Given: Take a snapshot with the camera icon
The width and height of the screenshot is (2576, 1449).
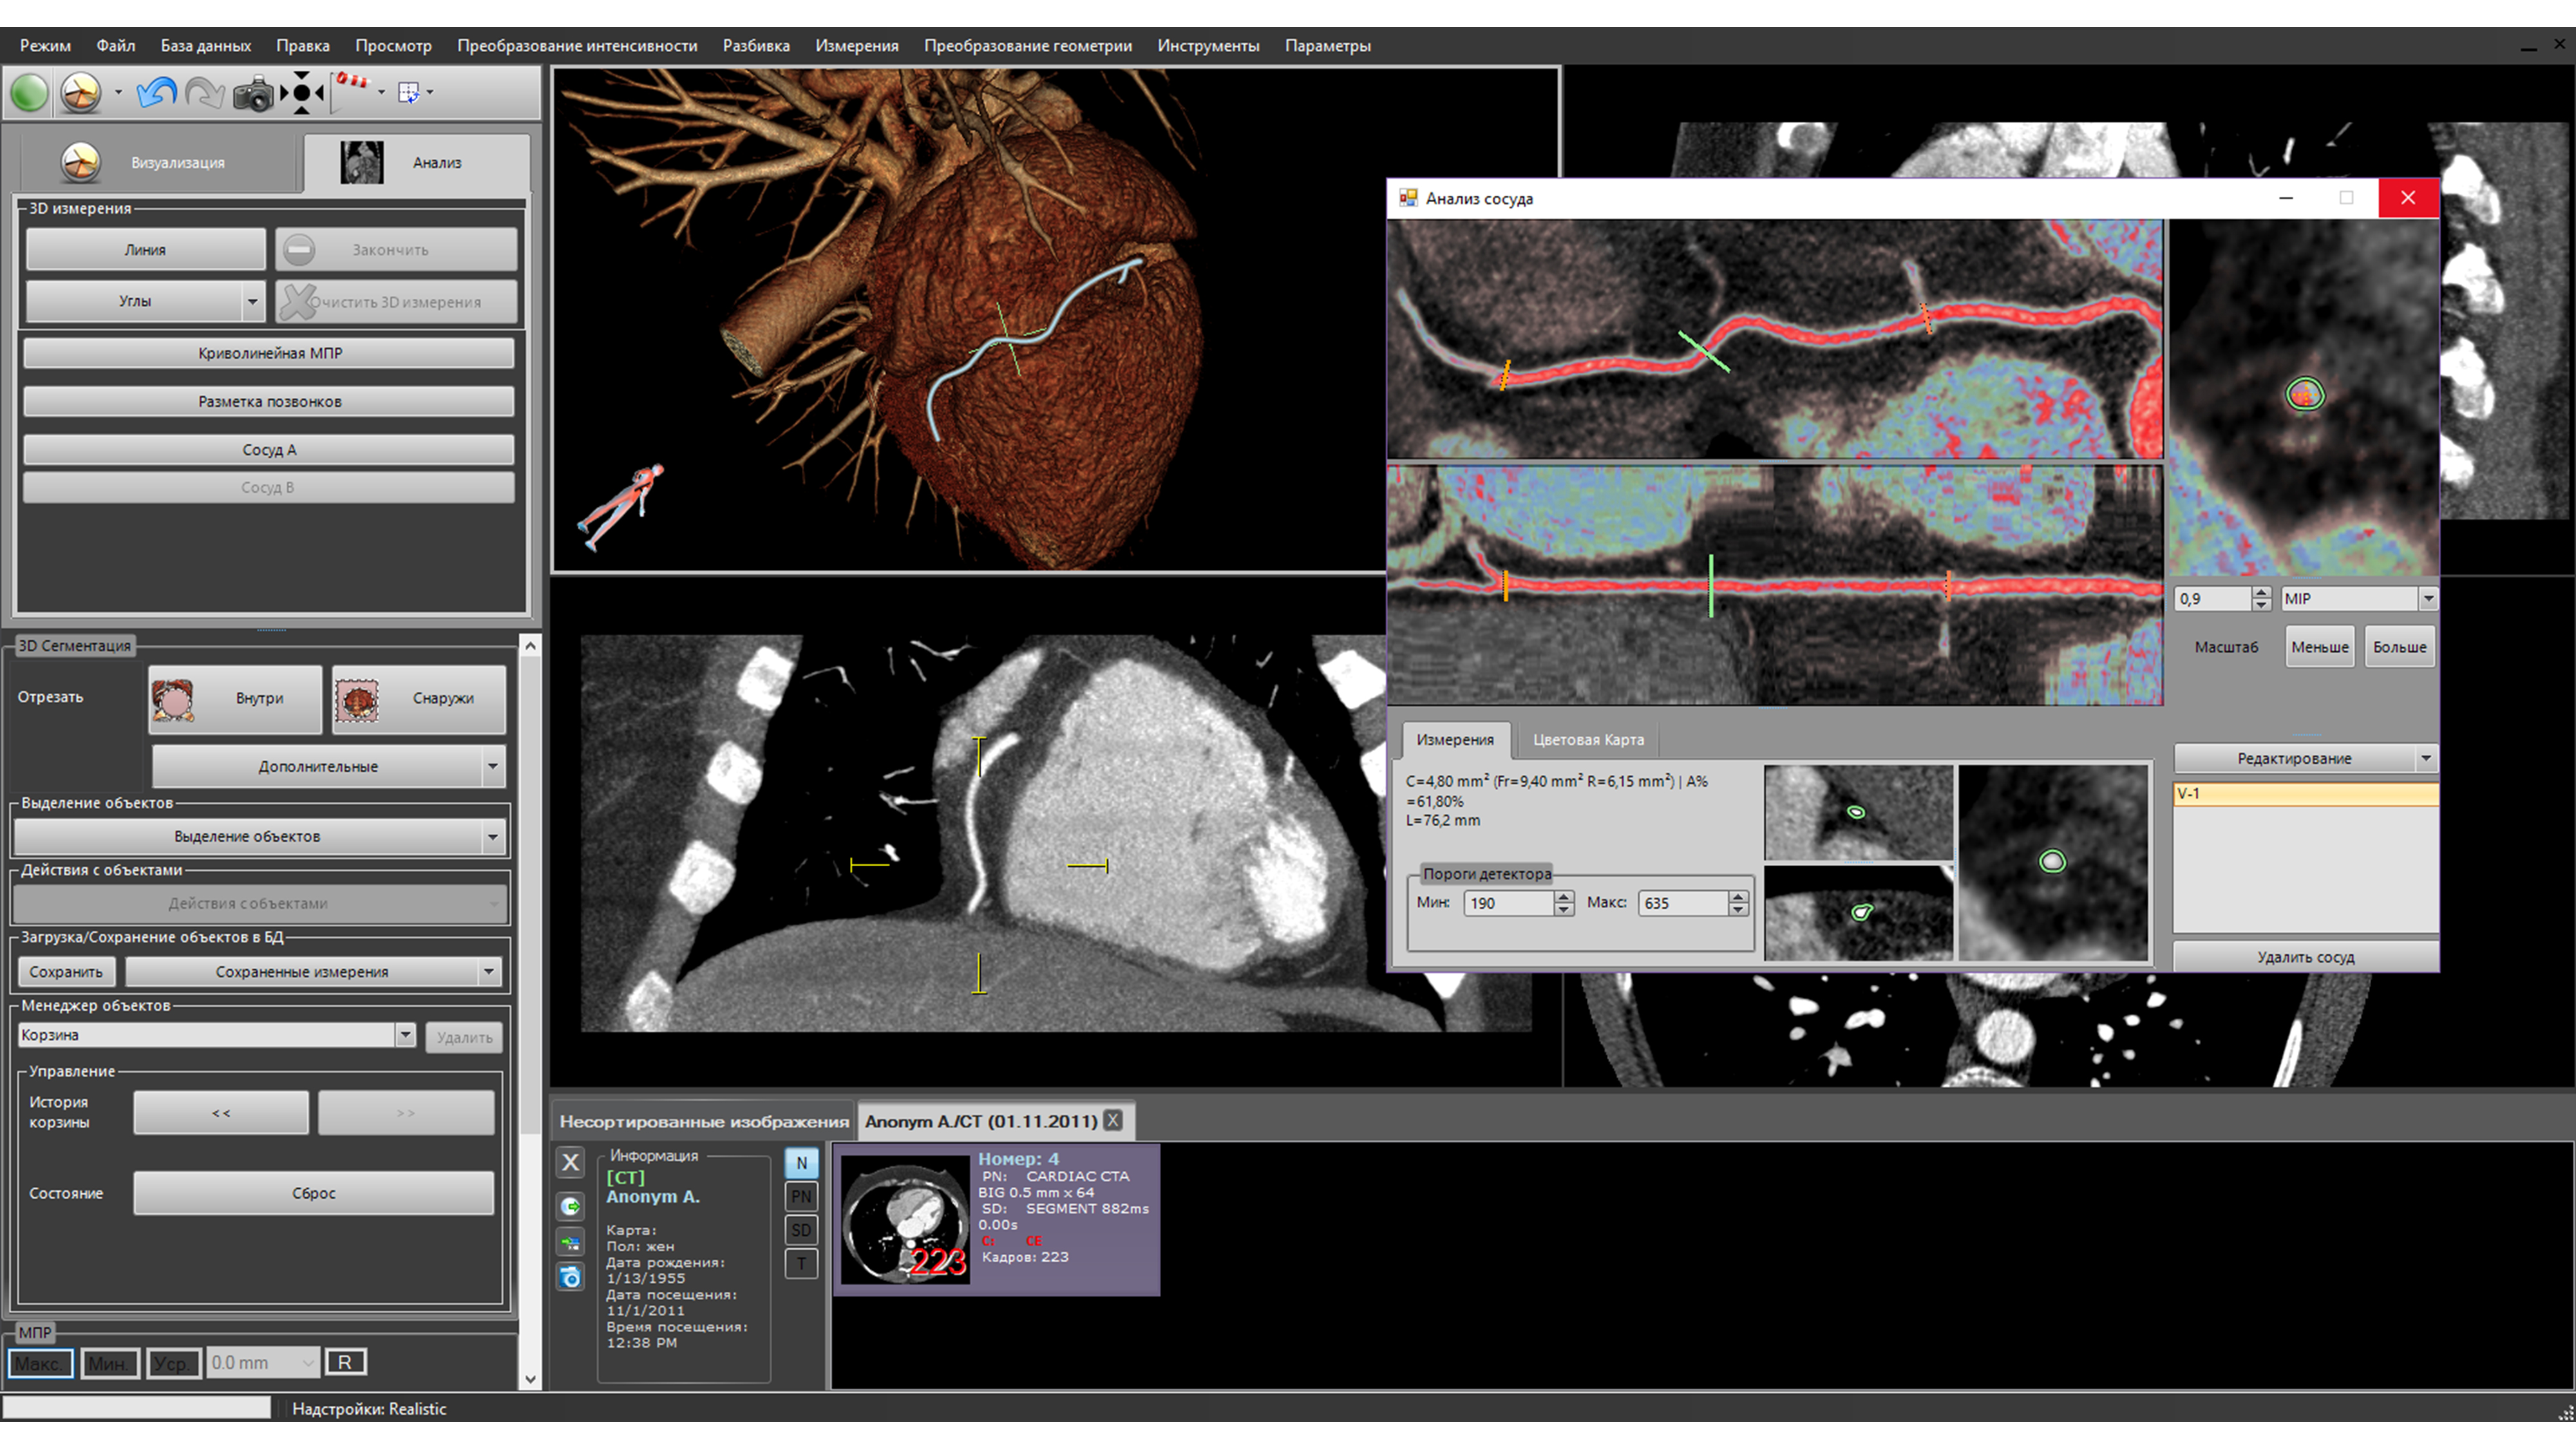Looking at the screenshot, I should [x=253, y=94].
